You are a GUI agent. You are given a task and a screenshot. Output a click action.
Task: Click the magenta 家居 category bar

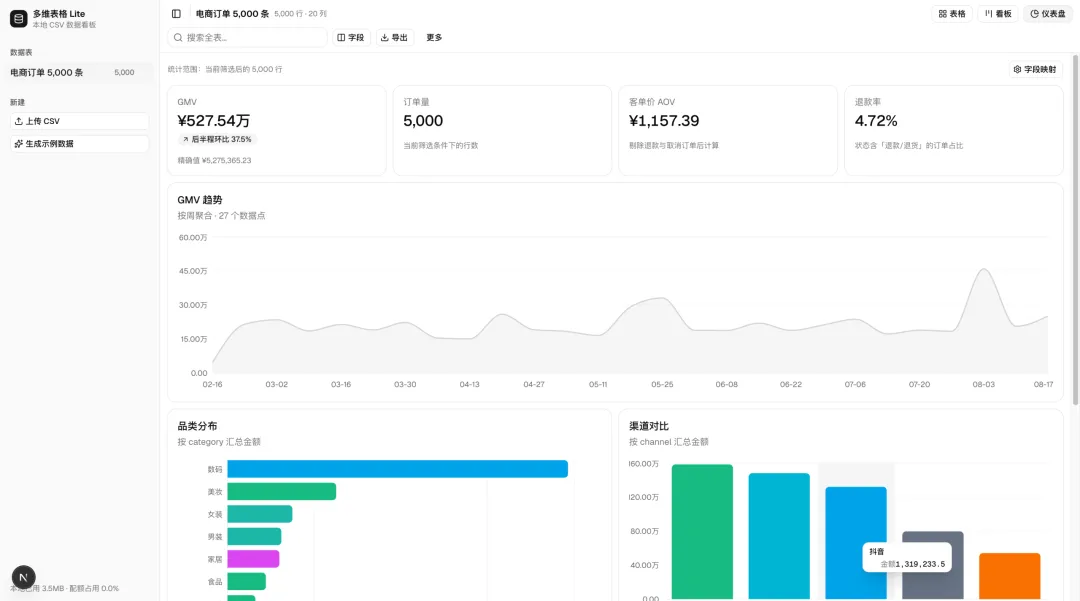point(253,559)
